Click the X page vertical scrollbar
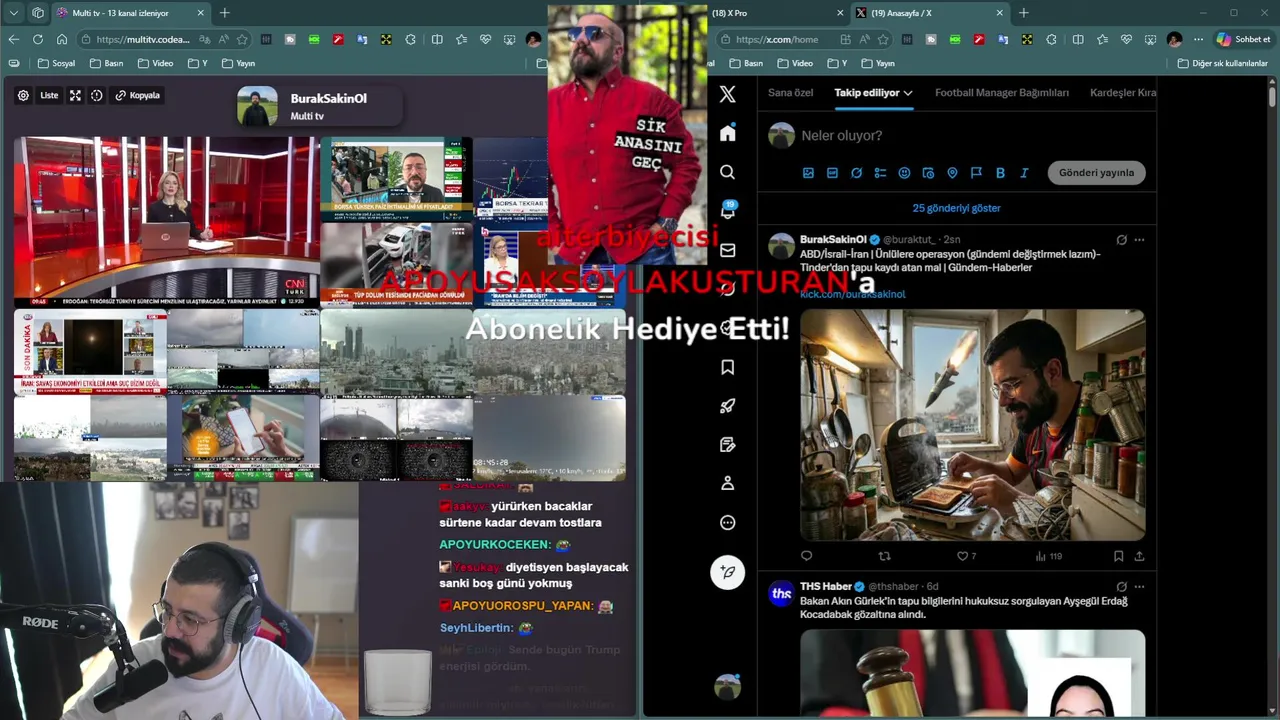 point(1272,98)
